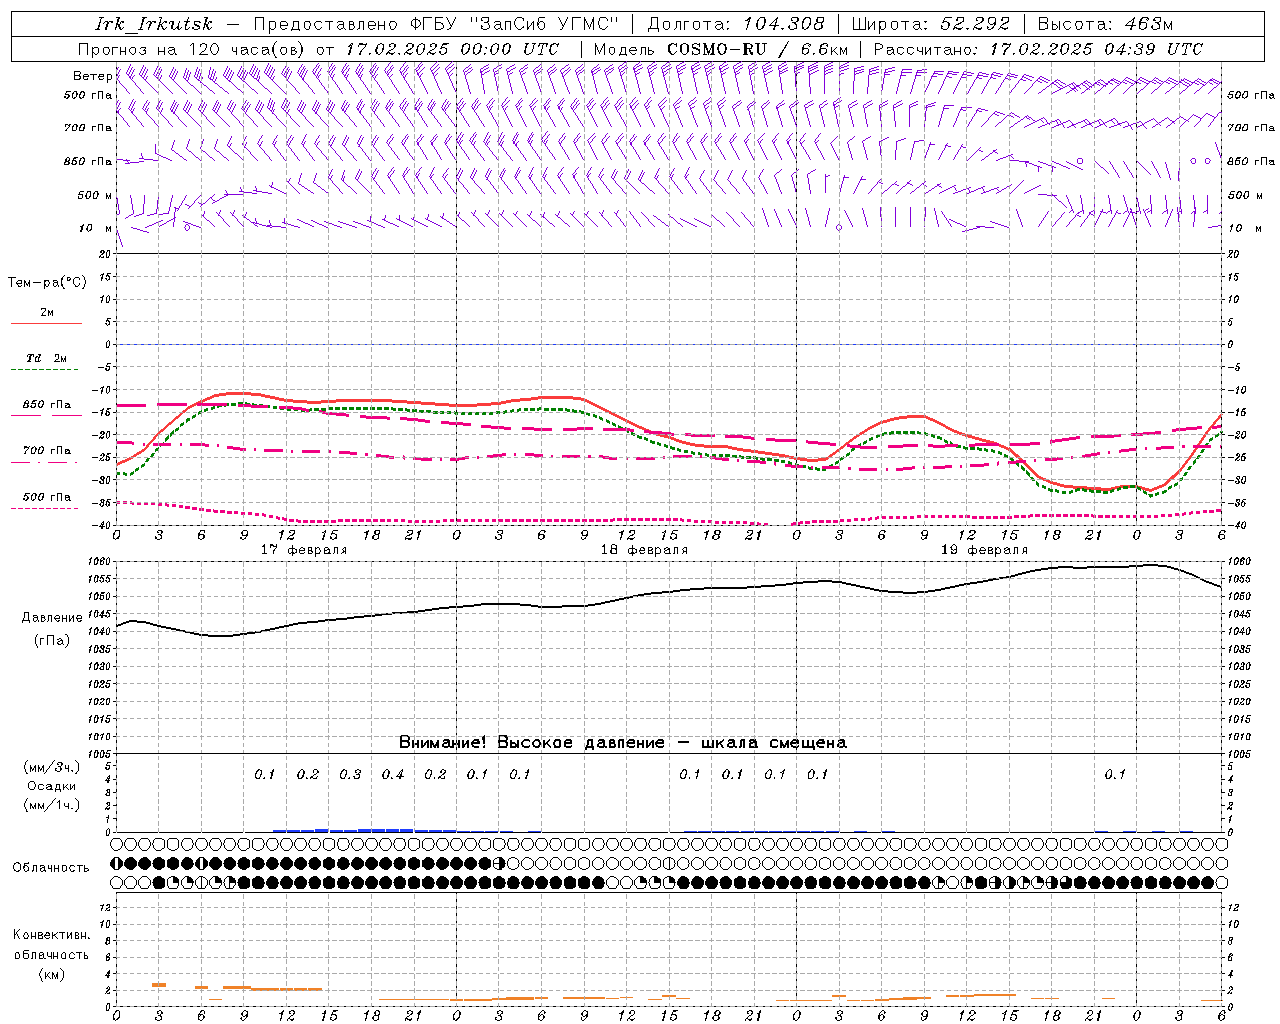This screenshot has width=1280, height=1024.
Task: Click the 'Конвективн.' convective cloud label
Action: click(51, 935)
